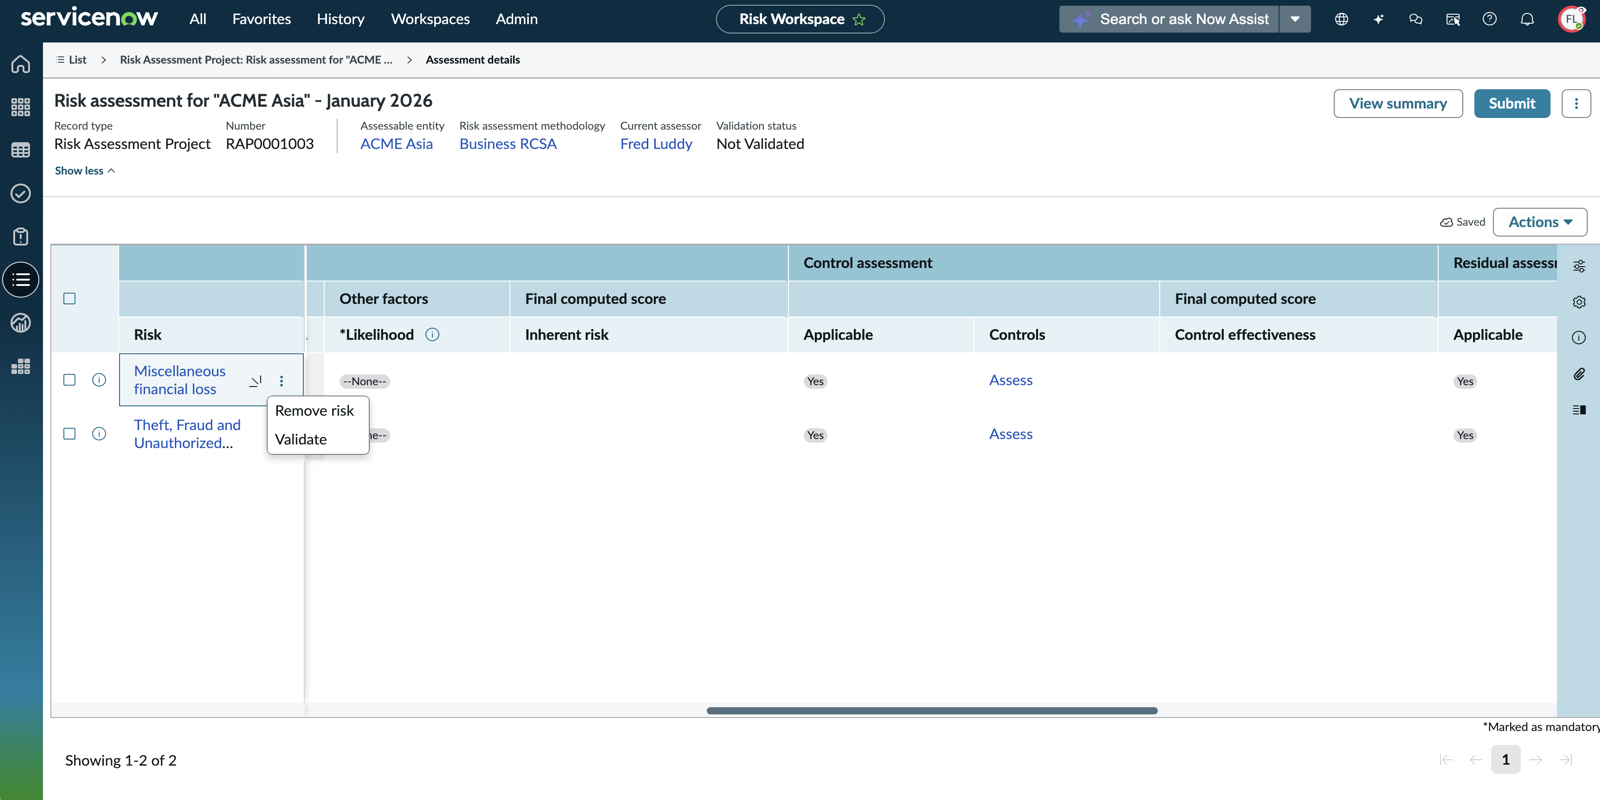Open kebab menu for Miscellaneous financial loss

click(x=282, y=381)
